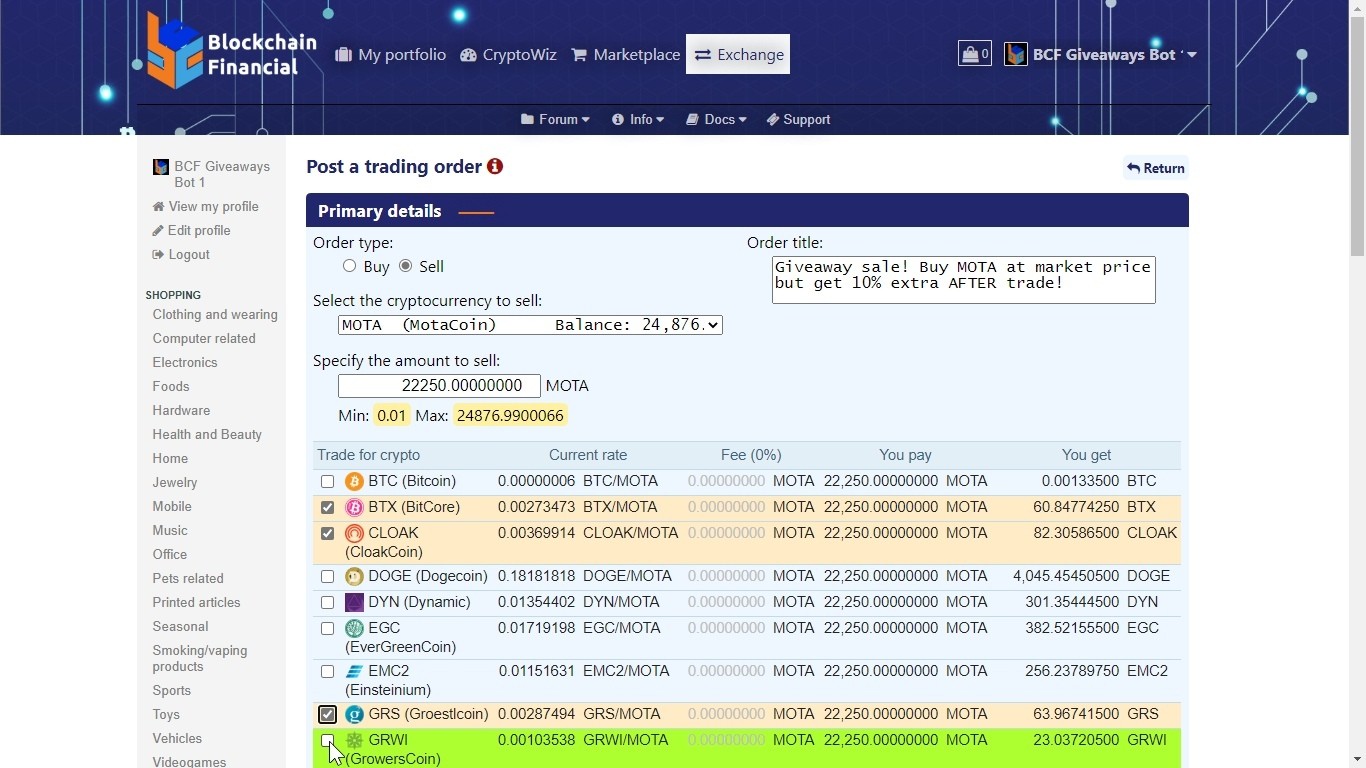Image resolution: width=1366 pixels, height=768 pixels.
Task: Go to My portfolio
Action: [390, 55]
